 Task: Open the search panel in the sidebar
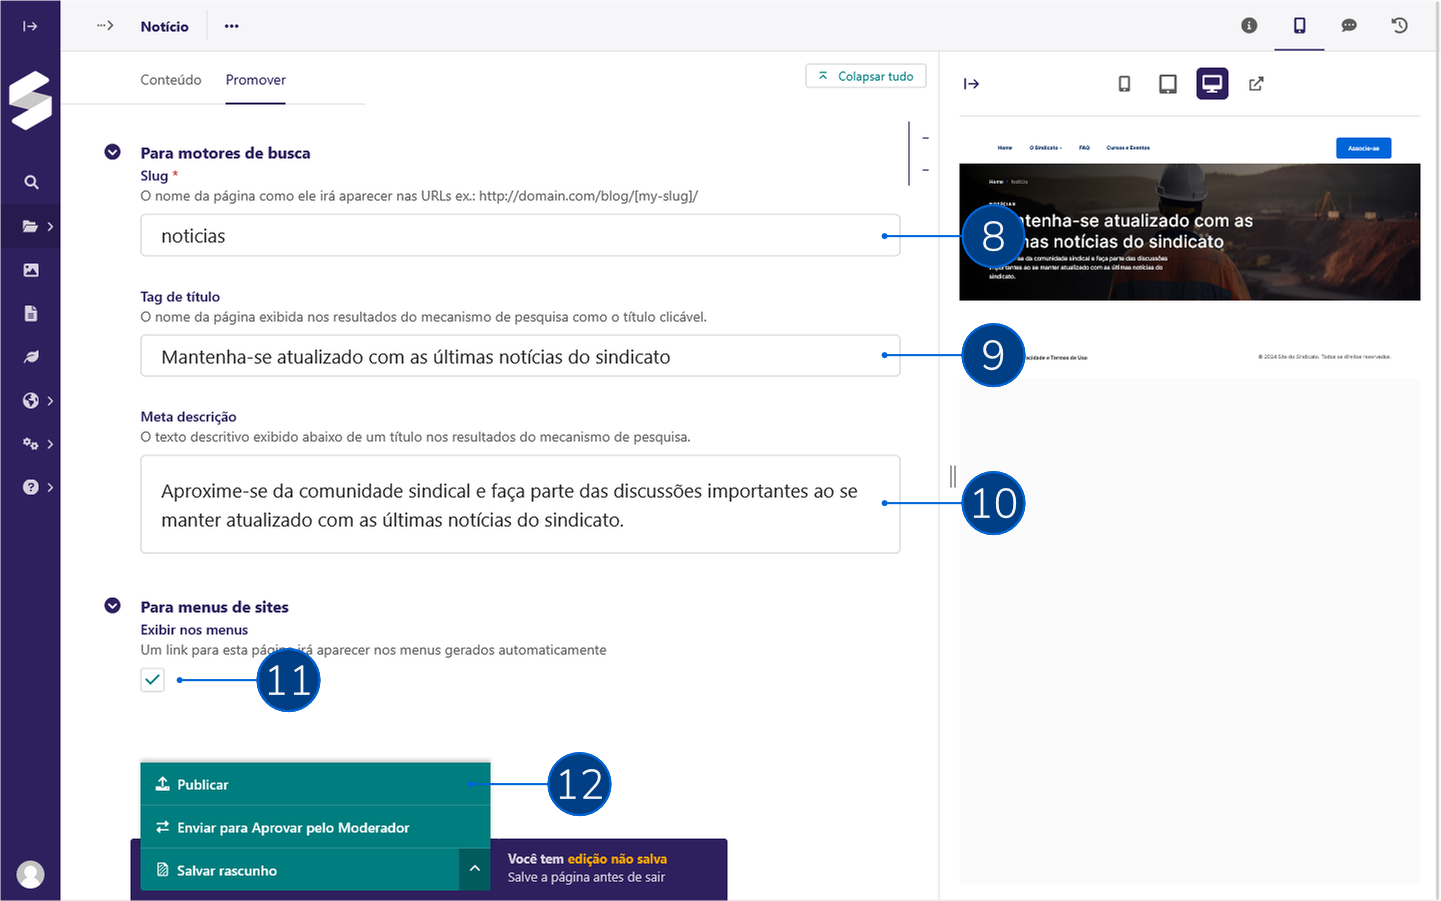30,182
